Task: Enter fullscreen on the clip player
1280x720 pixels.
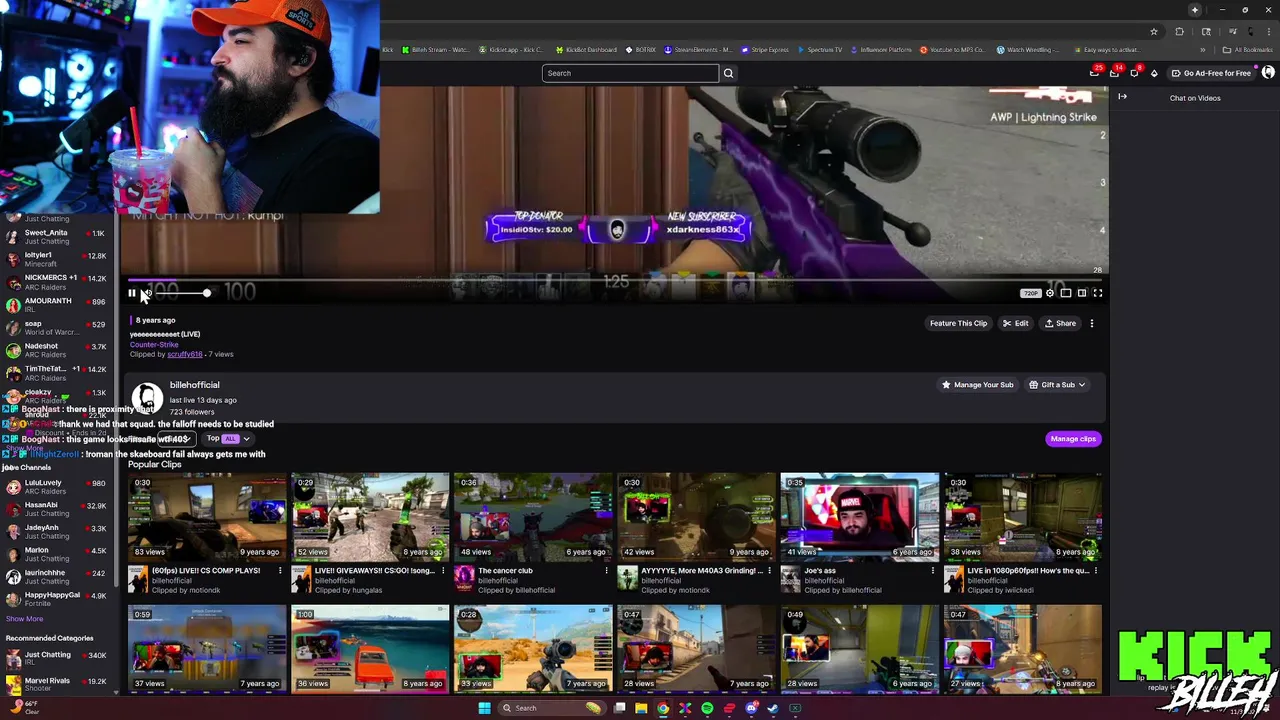Action: point(1097,293)
